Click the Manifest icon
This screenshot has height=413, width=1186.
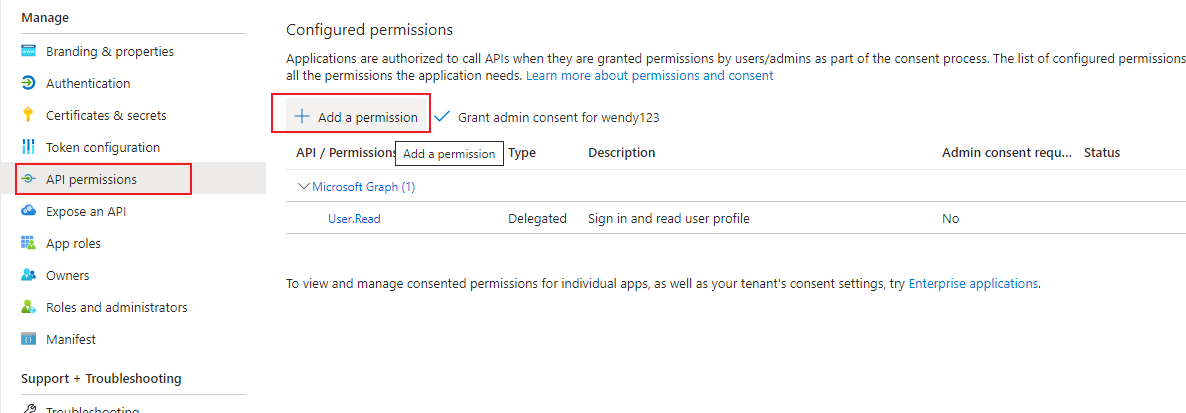click(29, 339)
